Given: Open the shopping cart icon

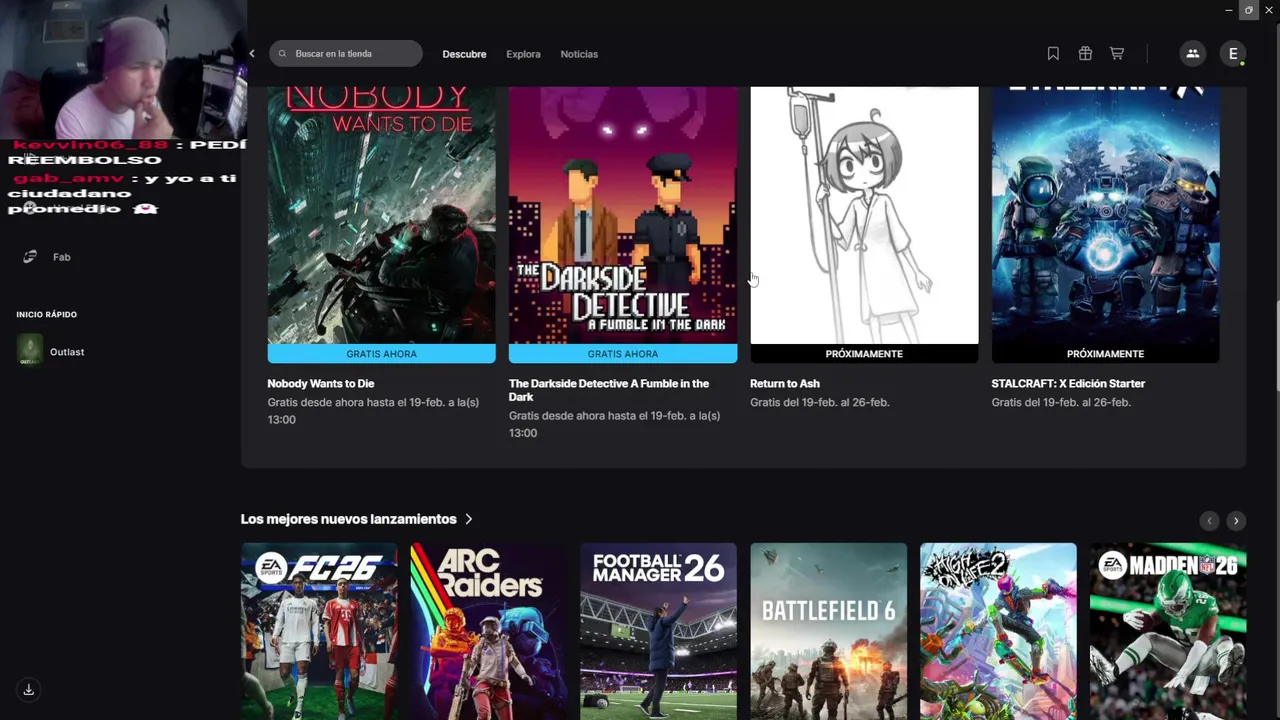Looking at the screenshot, I should pos(1117,54).
